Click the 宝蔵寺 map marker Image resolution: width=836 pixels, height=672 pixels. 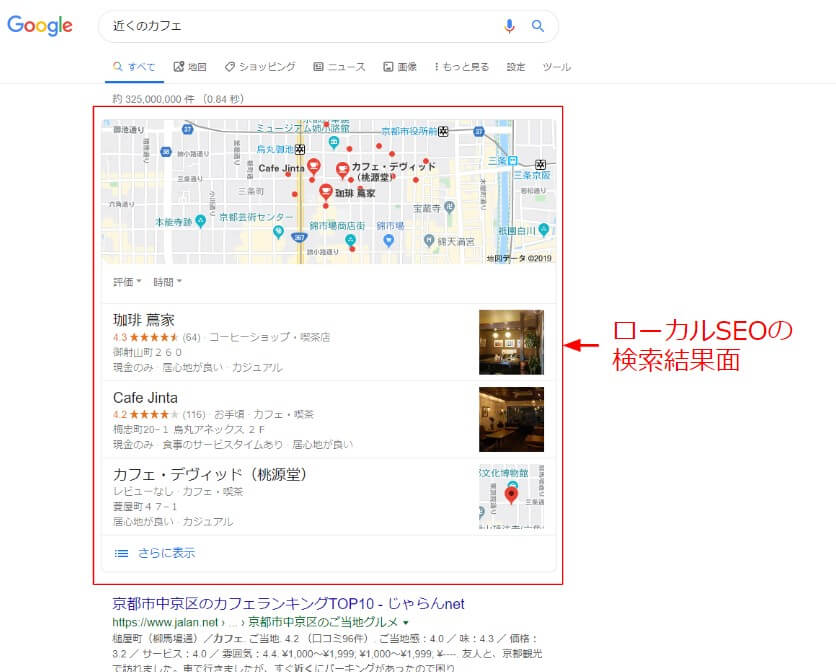coord(449,207)
